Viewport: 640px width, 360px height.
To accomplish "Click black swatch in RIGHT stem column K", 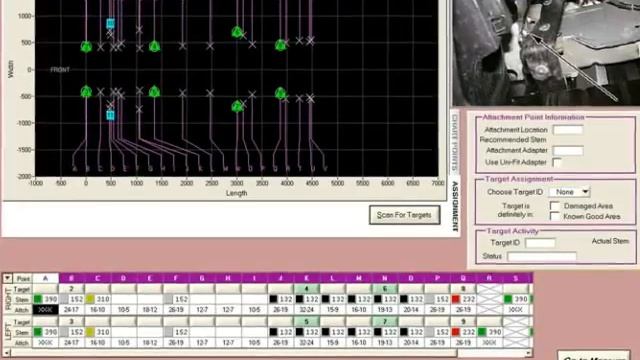I will [299, 299].
